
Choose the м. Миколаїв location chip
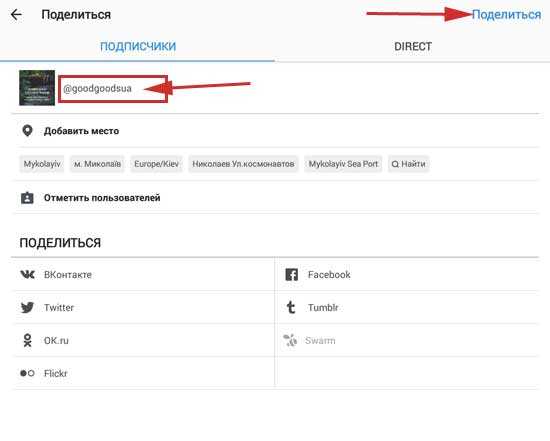click(97, 164)
